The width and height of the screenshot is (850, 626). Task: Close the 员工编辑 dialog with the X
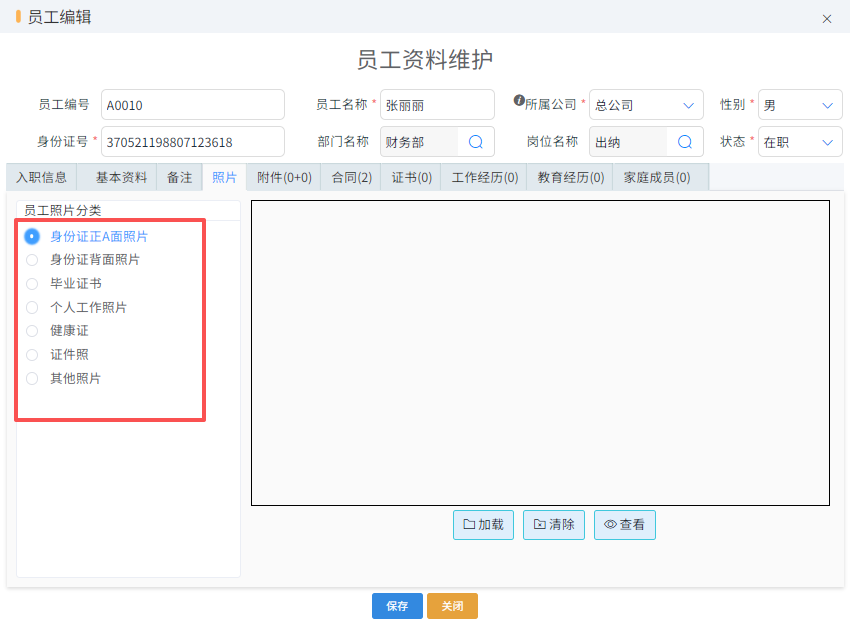(827, 19)
